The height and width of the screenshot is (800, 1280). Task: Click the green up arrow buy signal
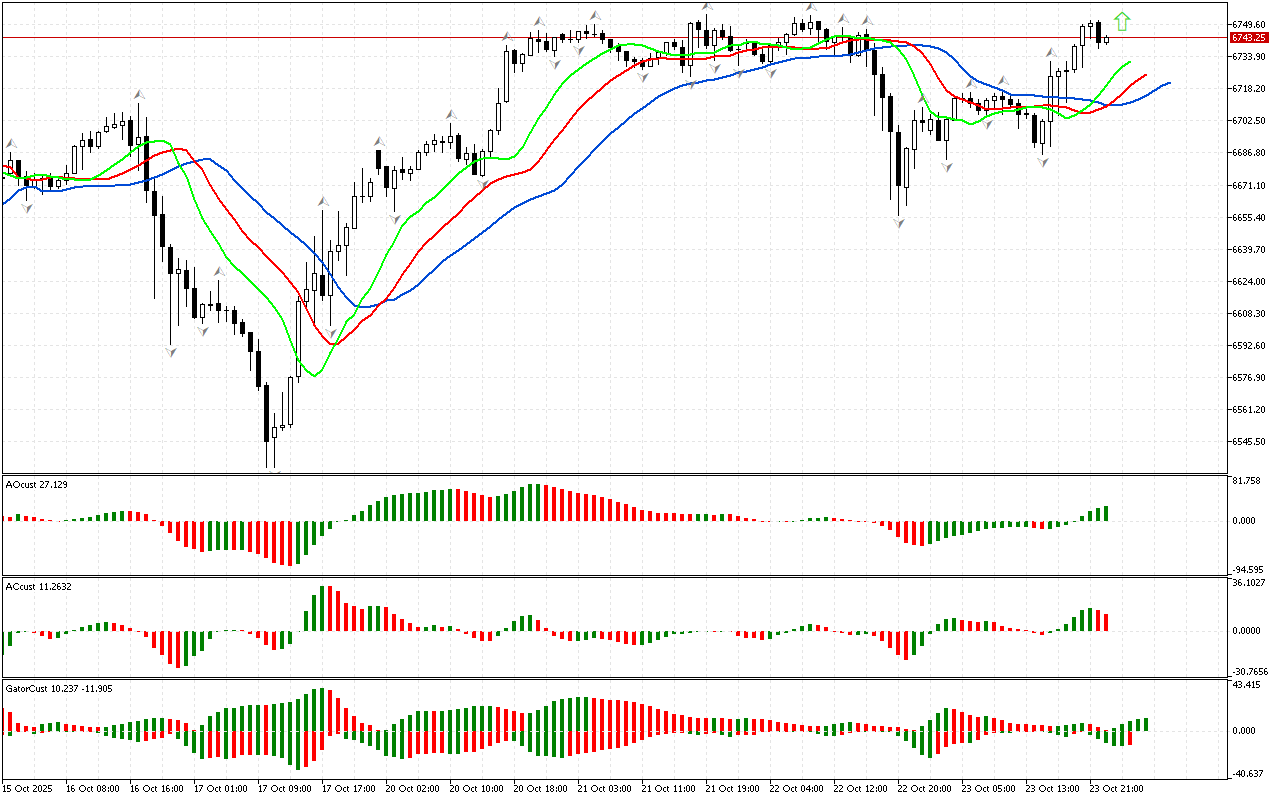coord(1122,20)
